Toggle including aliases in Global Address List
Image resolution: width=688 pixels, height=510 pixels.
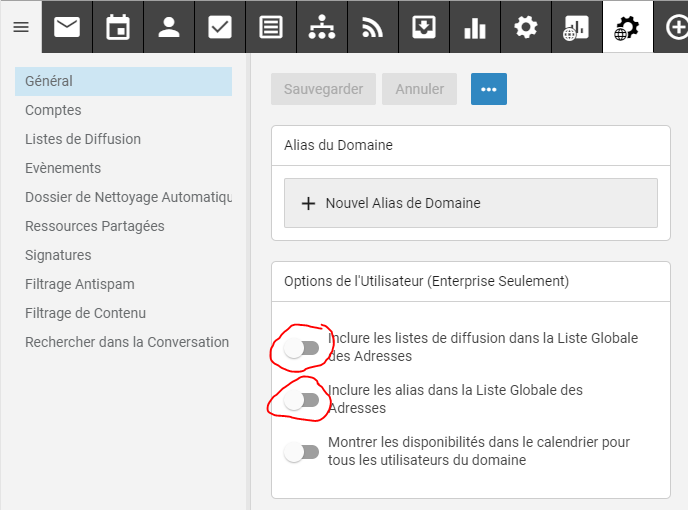tap(301, 400)
